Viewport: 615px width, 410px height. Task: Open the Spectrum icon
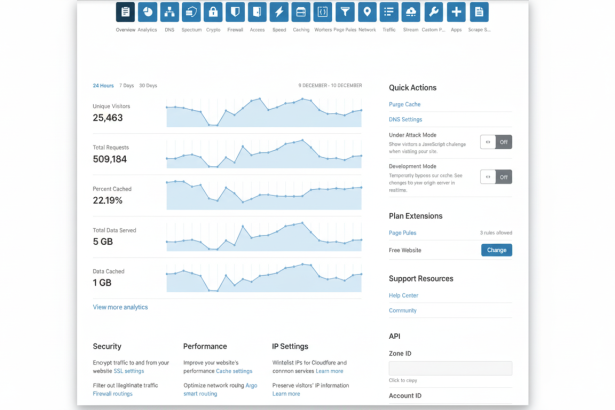coord(191,12)
